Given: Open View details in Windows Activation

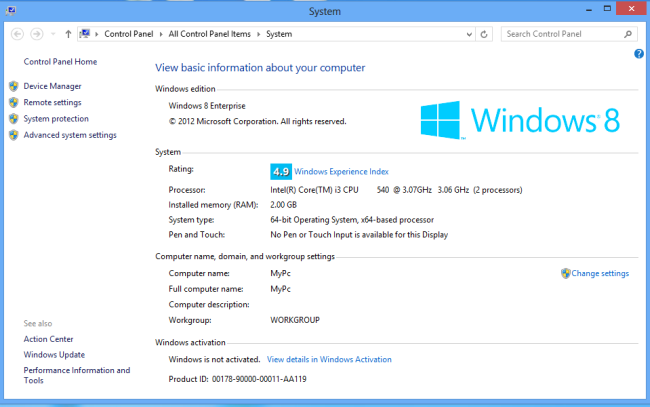Looking at the screenshot, I should (329, 359).
